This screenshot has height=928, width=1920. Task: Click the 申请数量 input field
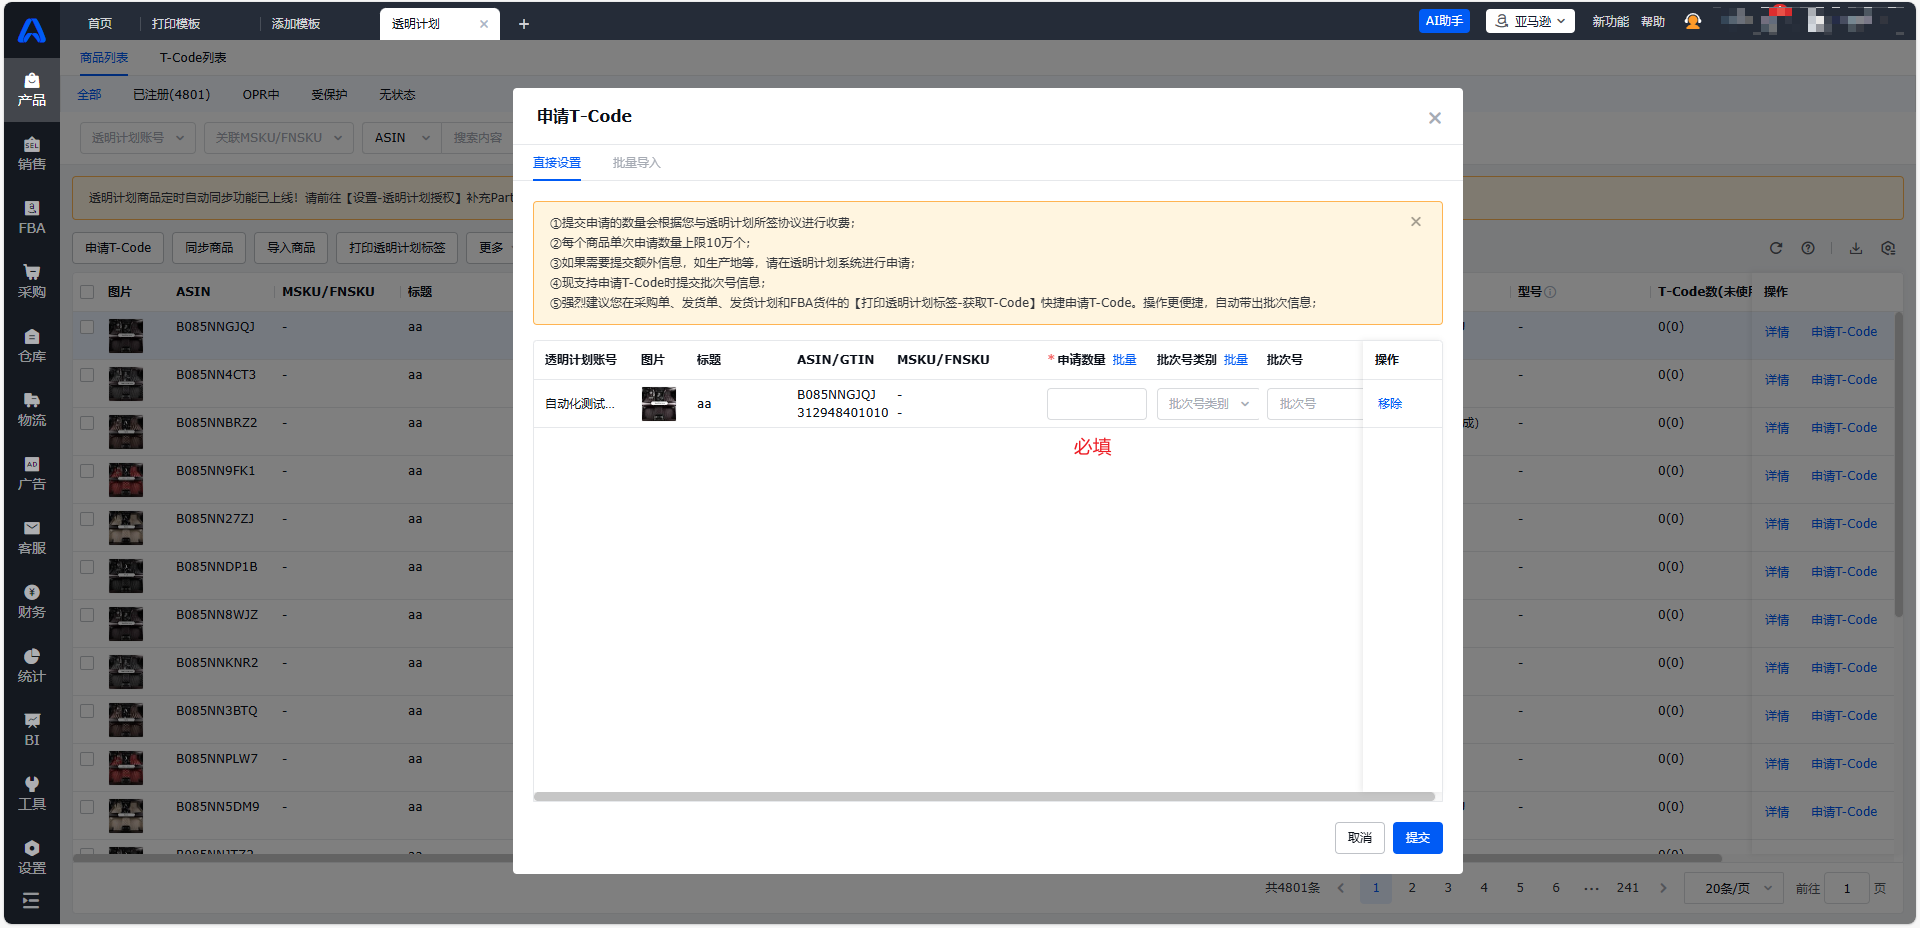coord(1096,404)
